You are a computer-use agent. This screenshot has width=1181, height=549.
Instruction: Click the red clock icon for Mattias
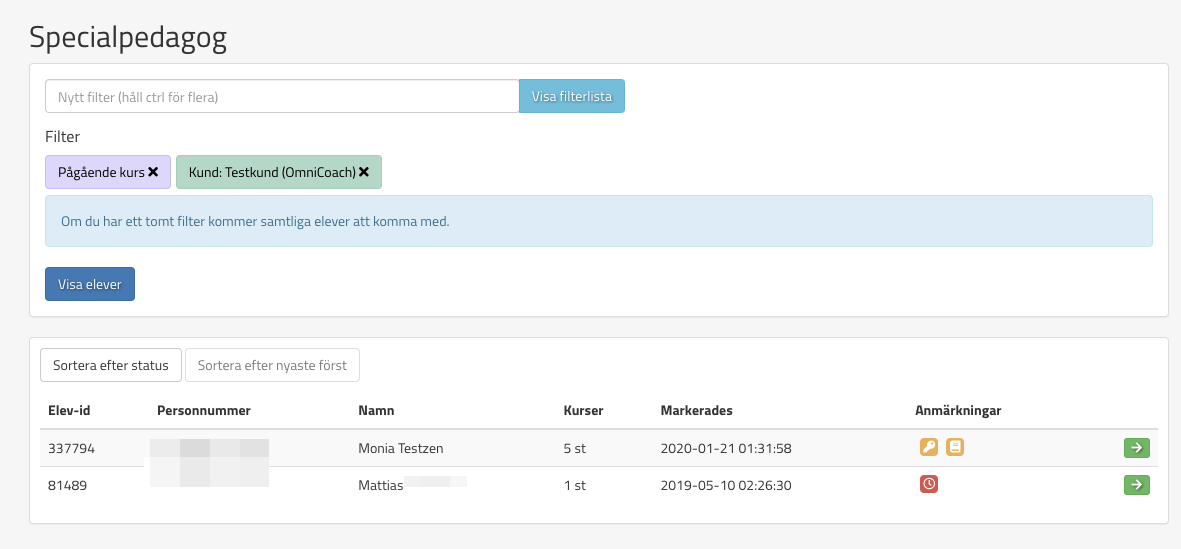pyautogui.click(x=929, y=485)
